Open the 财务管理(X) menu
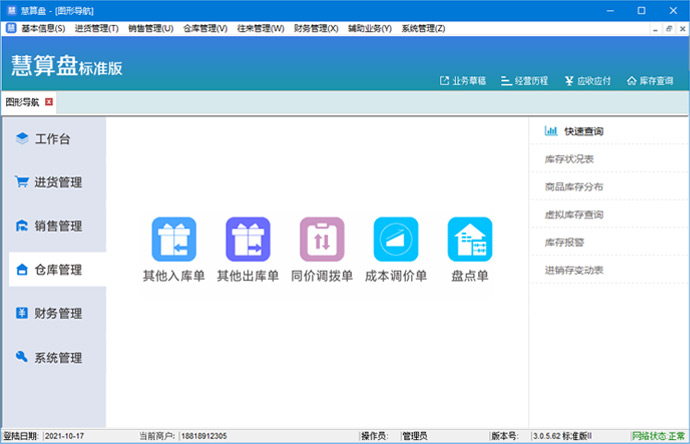This screenshot has width=690, height=444. click(316, 29)
